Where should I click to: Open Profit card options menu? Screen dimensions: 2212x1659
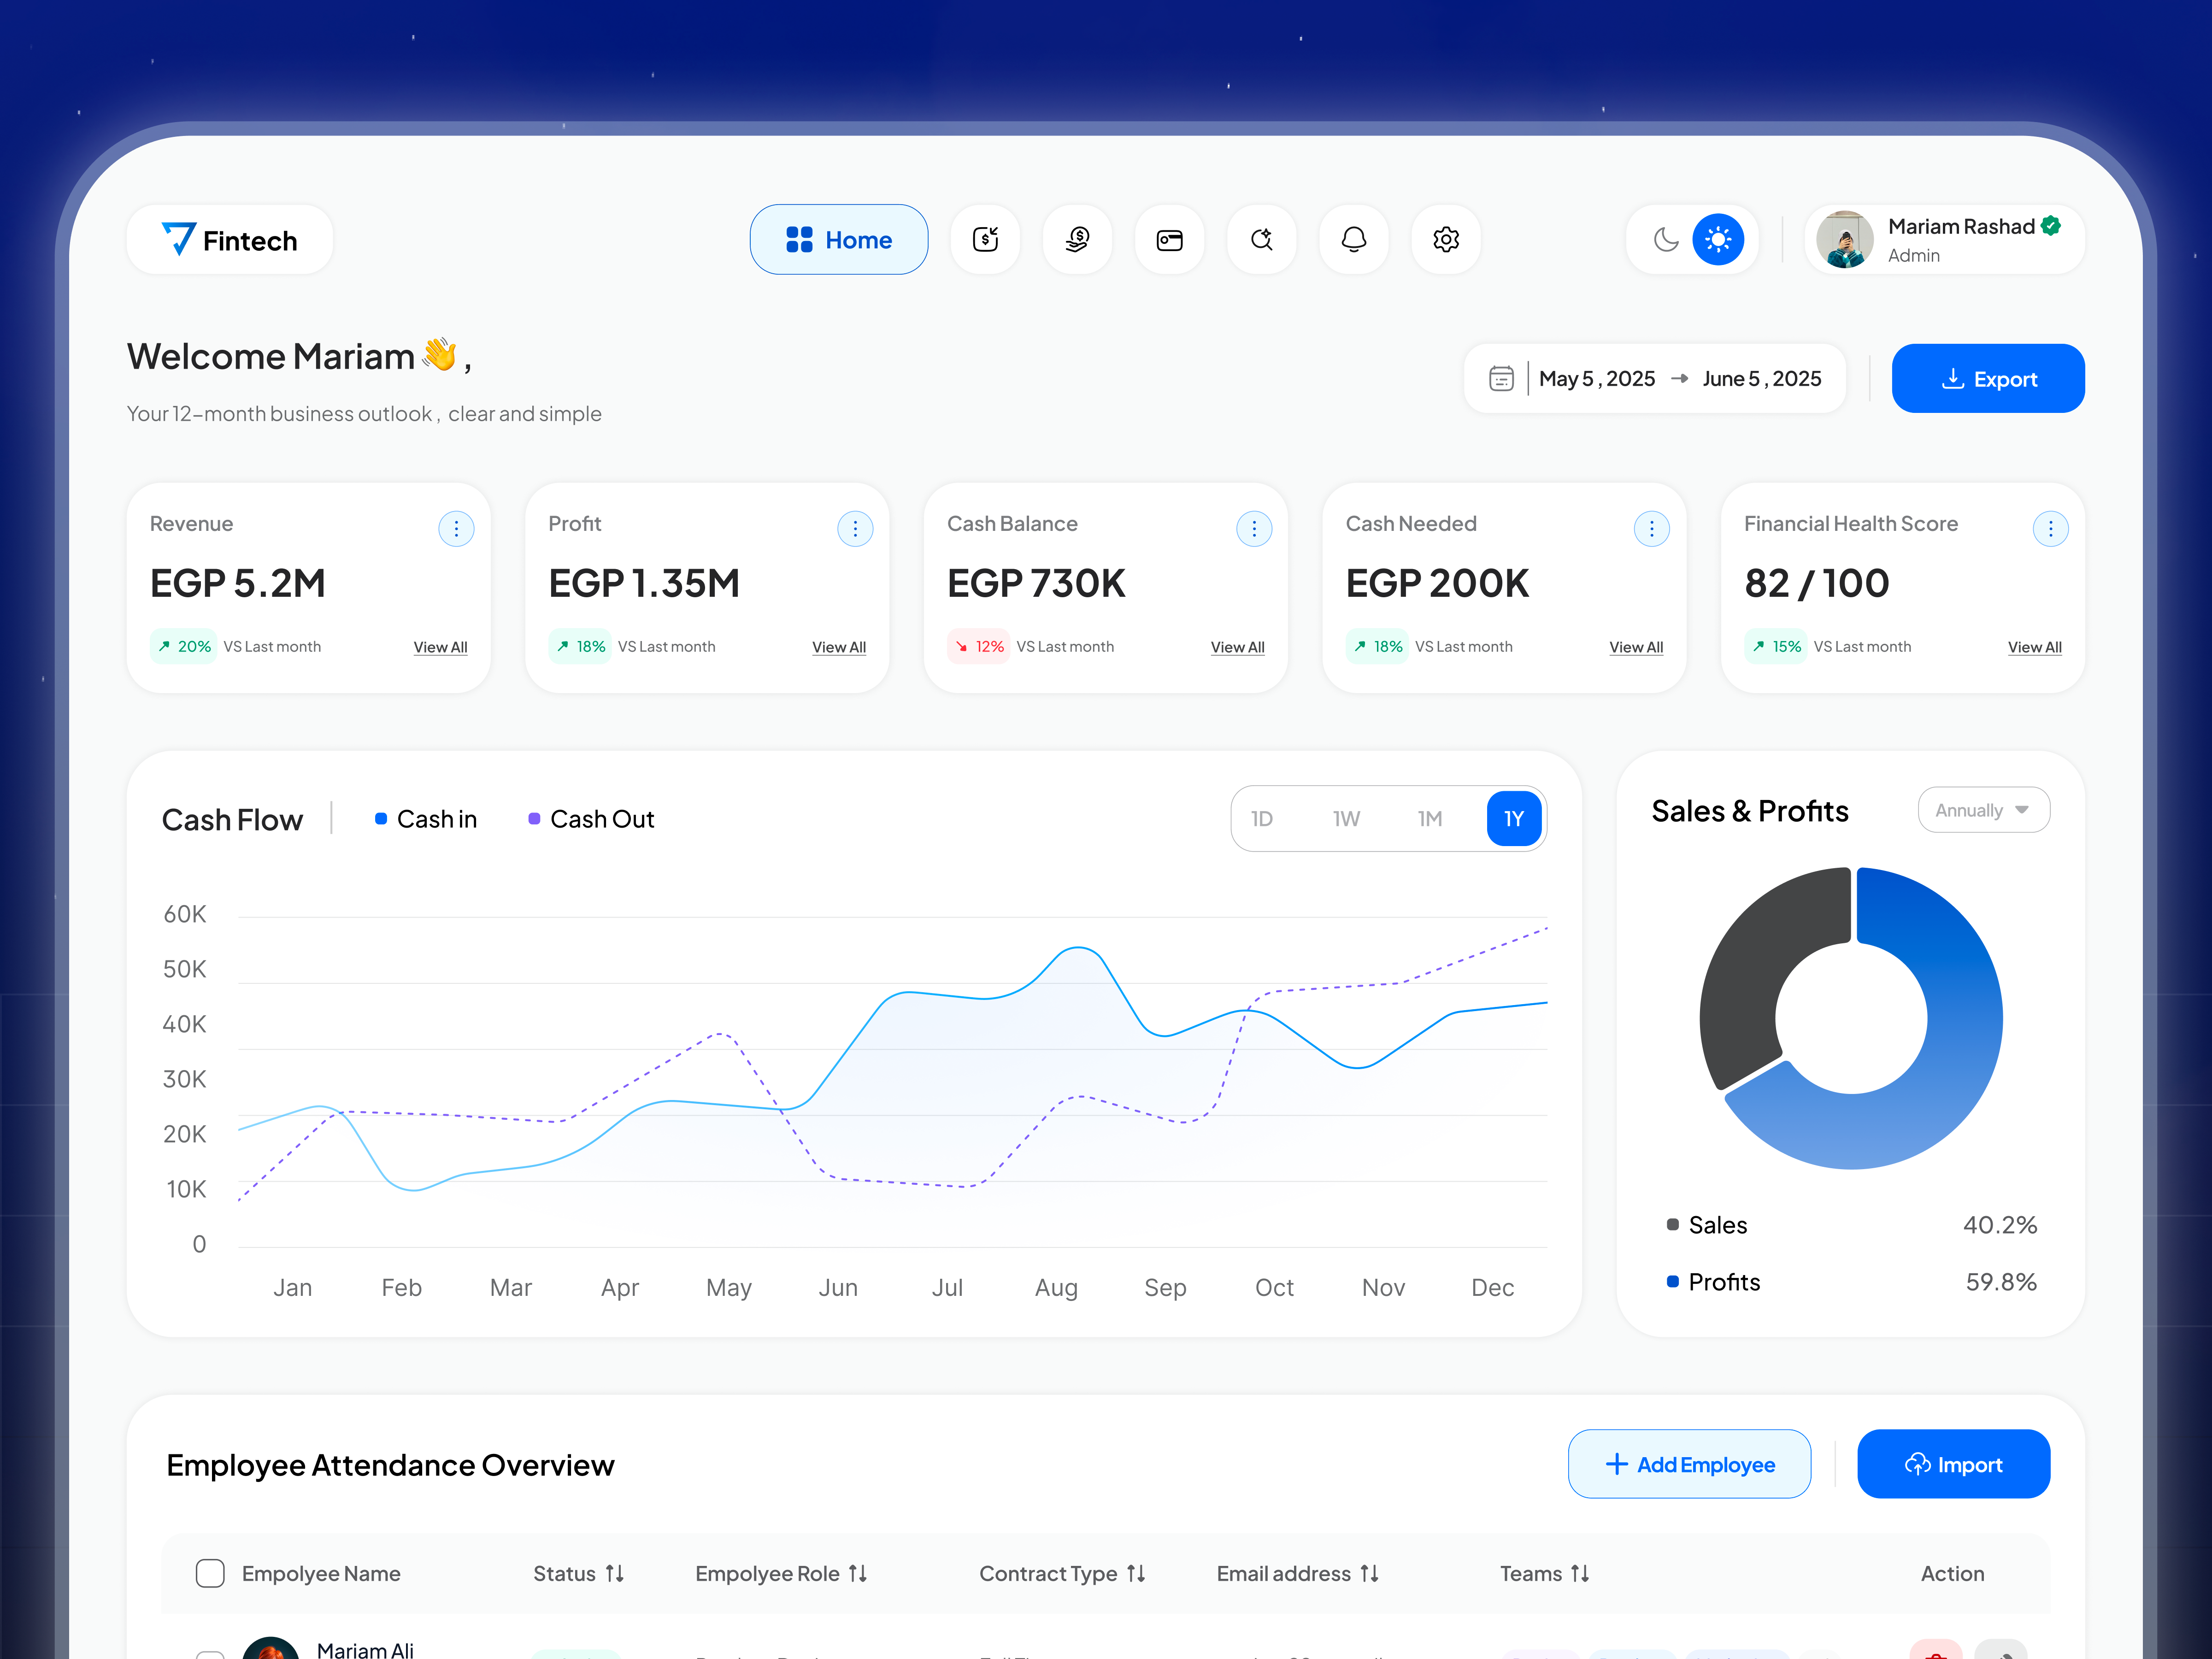tap(855, 528)
